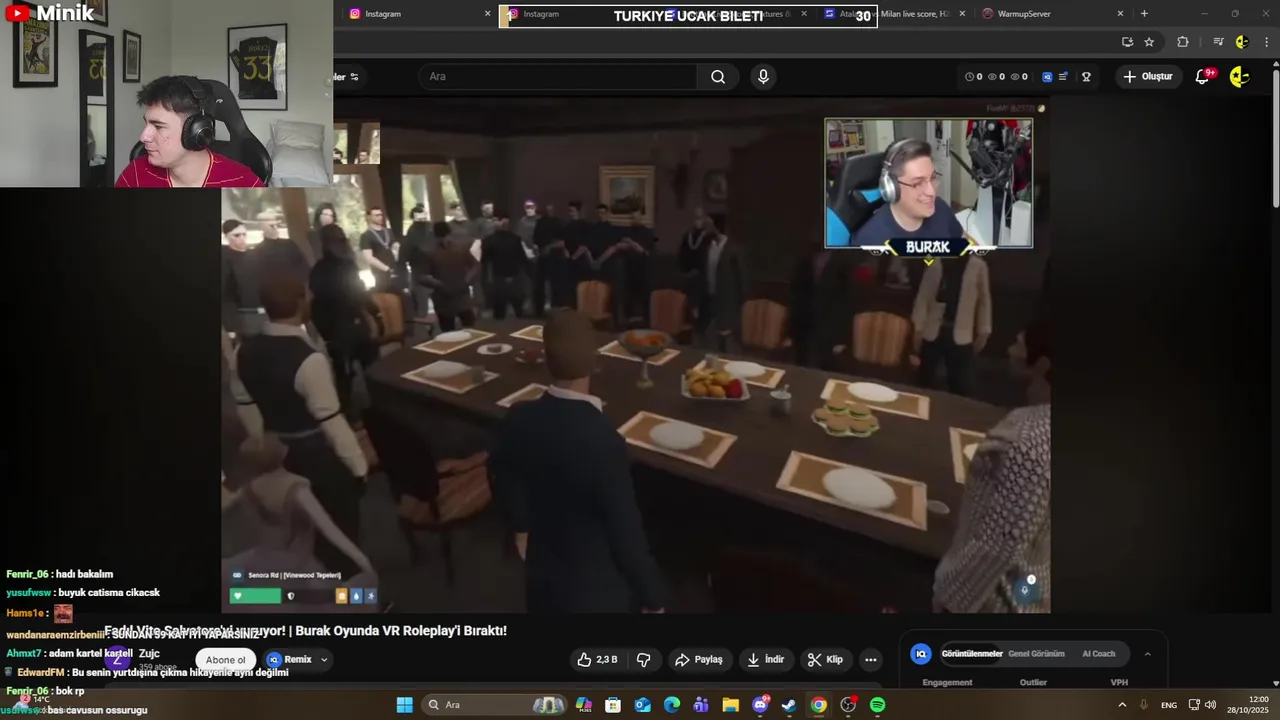This screenshot has width=1280, height=720.
Task: Switch to AI Coach tab
Action: tap(1098, 654)
